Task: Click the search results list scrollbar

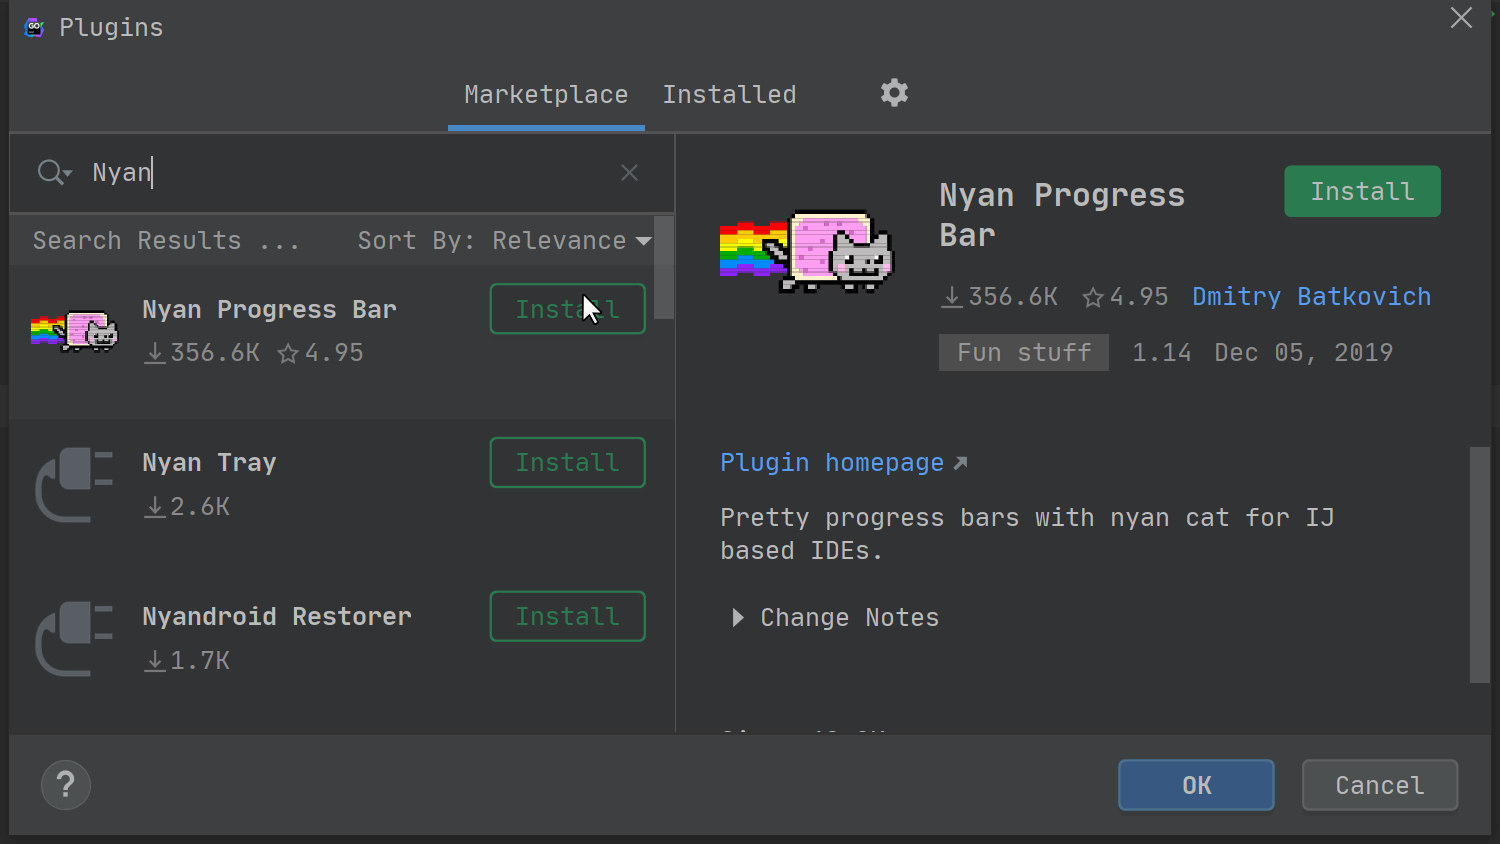Action: (664, 268)
